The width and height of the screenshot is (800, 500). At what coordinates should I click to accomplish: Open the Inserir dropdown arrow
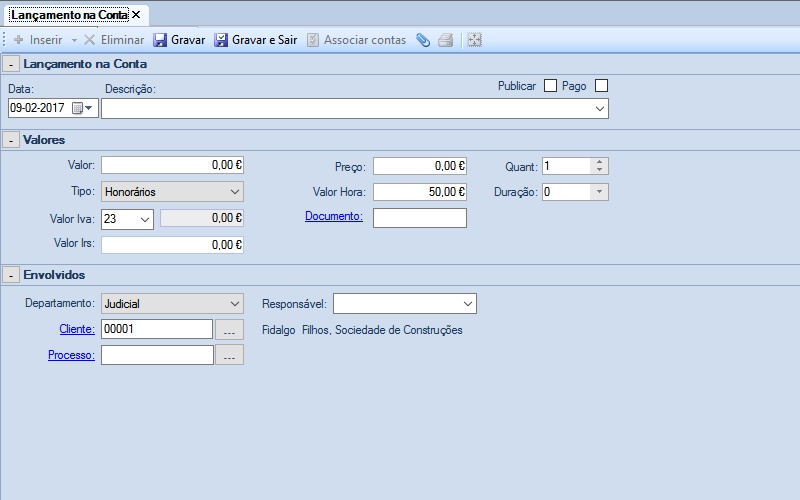pos(74,40)
